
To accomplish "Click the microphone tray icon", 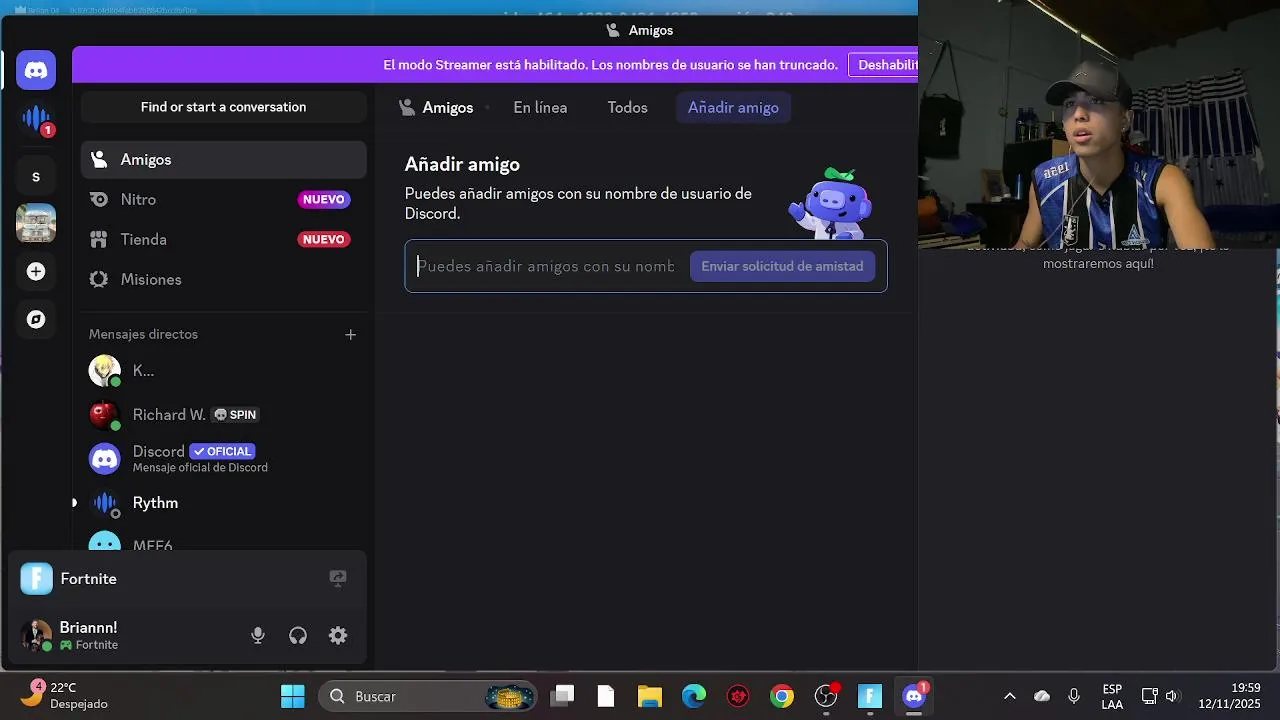I will (1074, 696).
